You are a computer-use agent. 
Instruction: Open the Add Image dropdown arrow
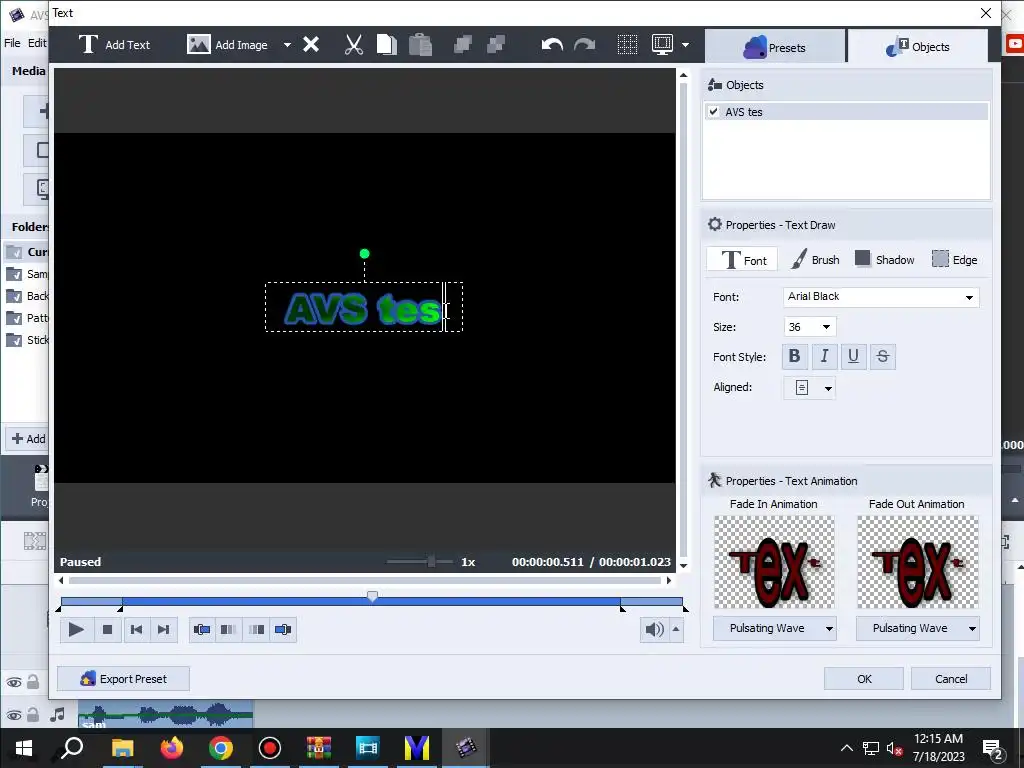[287, 44]
